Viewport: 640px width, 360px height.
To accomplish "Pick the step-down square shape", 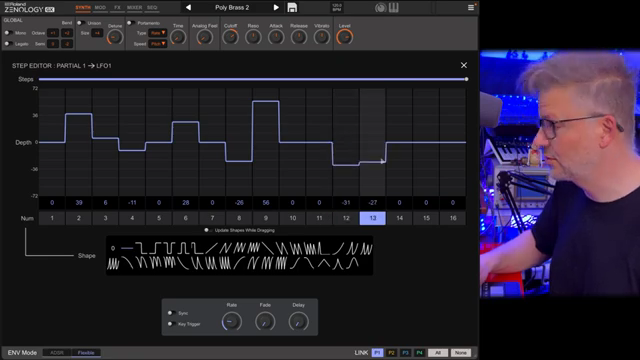I will click(x=141, y=248).
